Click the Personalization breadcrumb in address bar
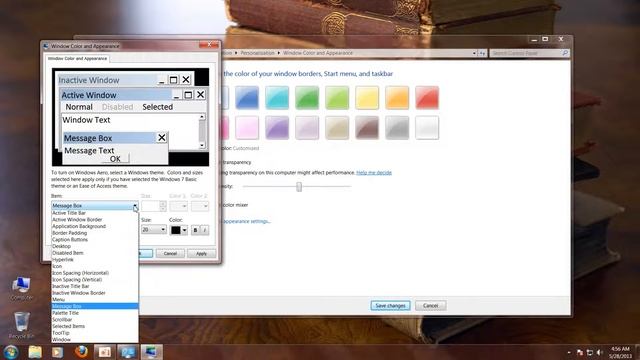The image size is (640, 360). pyautogui.click(x=257, y=53)
